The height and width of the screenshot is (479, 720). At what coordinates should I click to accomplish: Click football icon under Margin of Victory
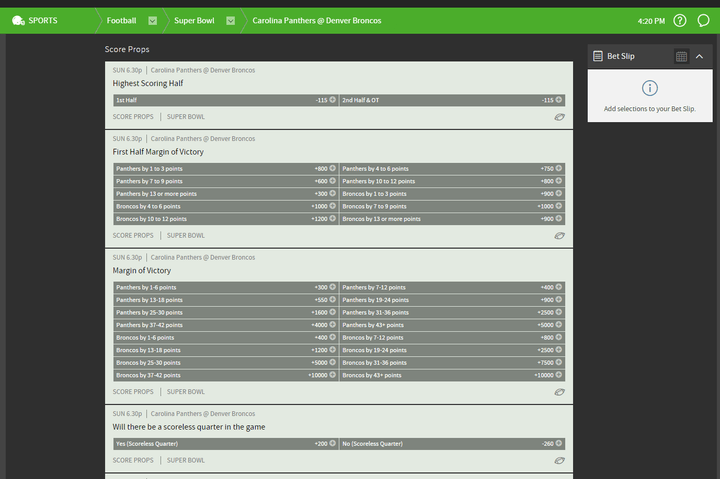click(559, 392)
